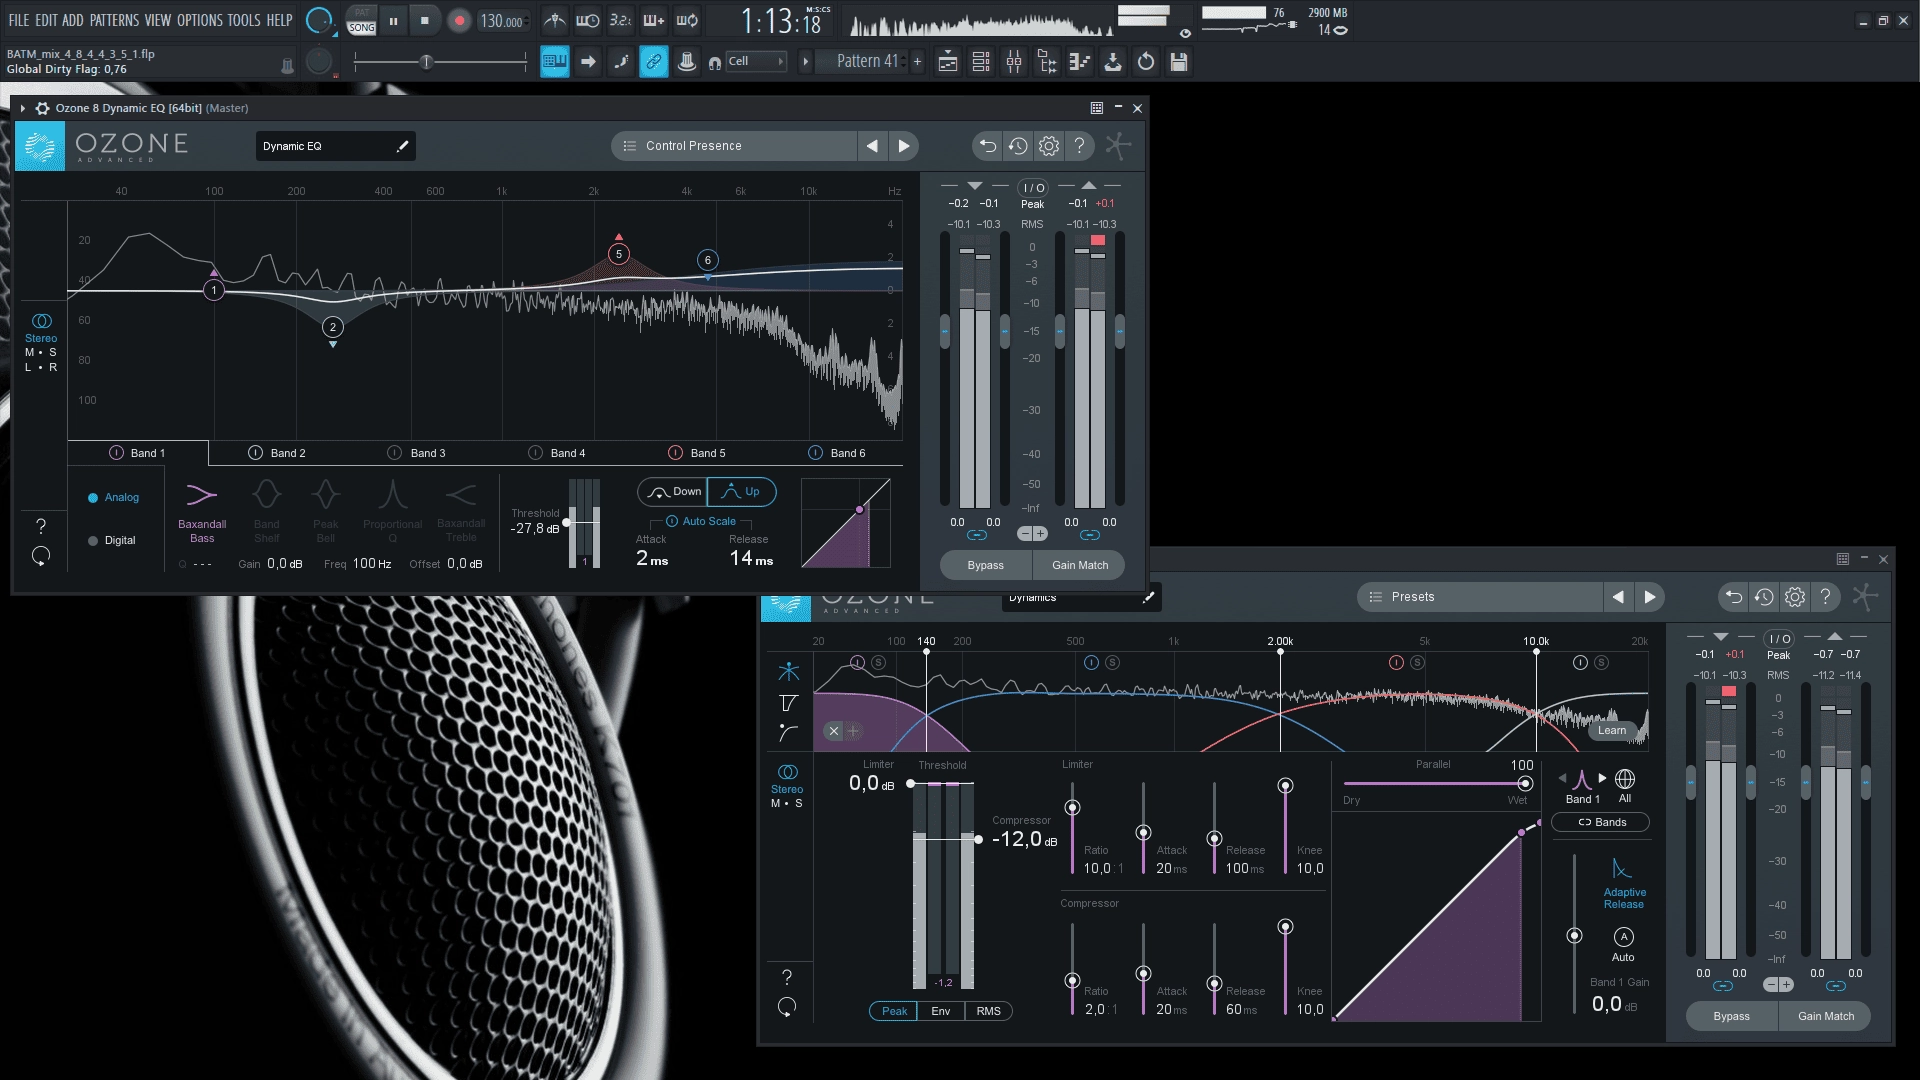Open Control Presence preset list
The height and width of the screenshot is (1080, 1920).
coord(734,146)
